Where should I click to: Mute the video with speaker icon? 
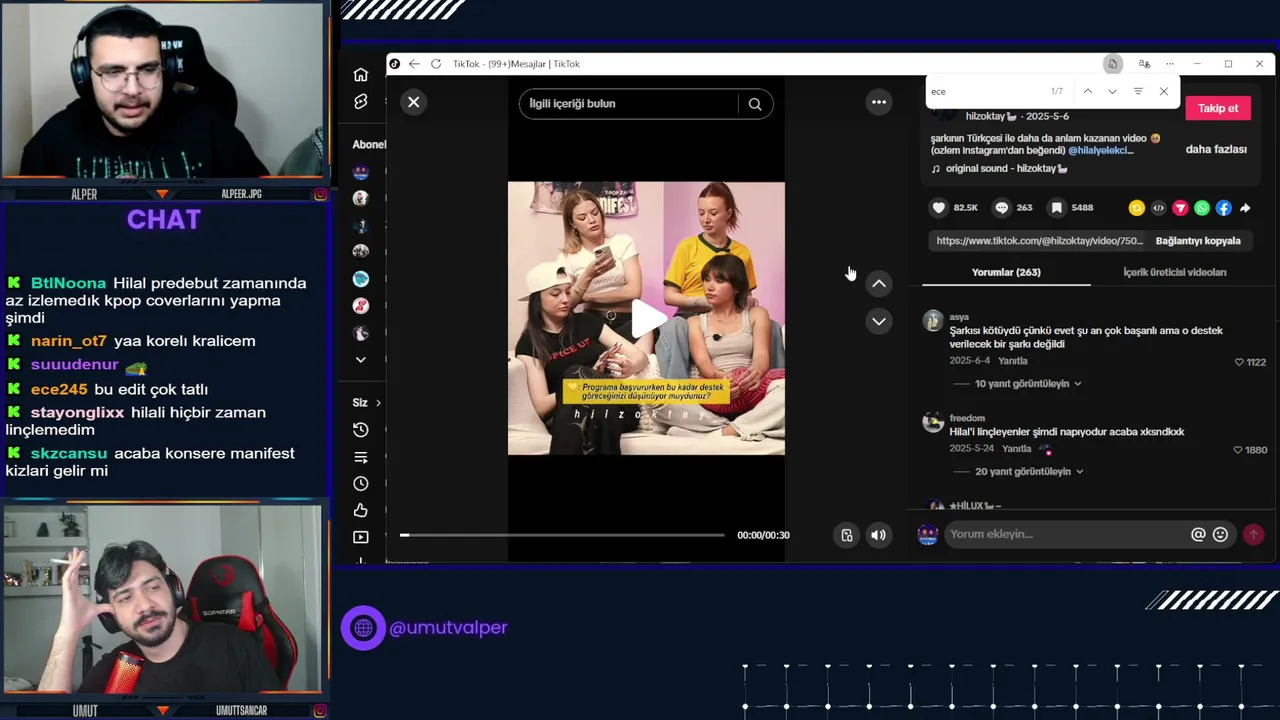coord(878,535)
